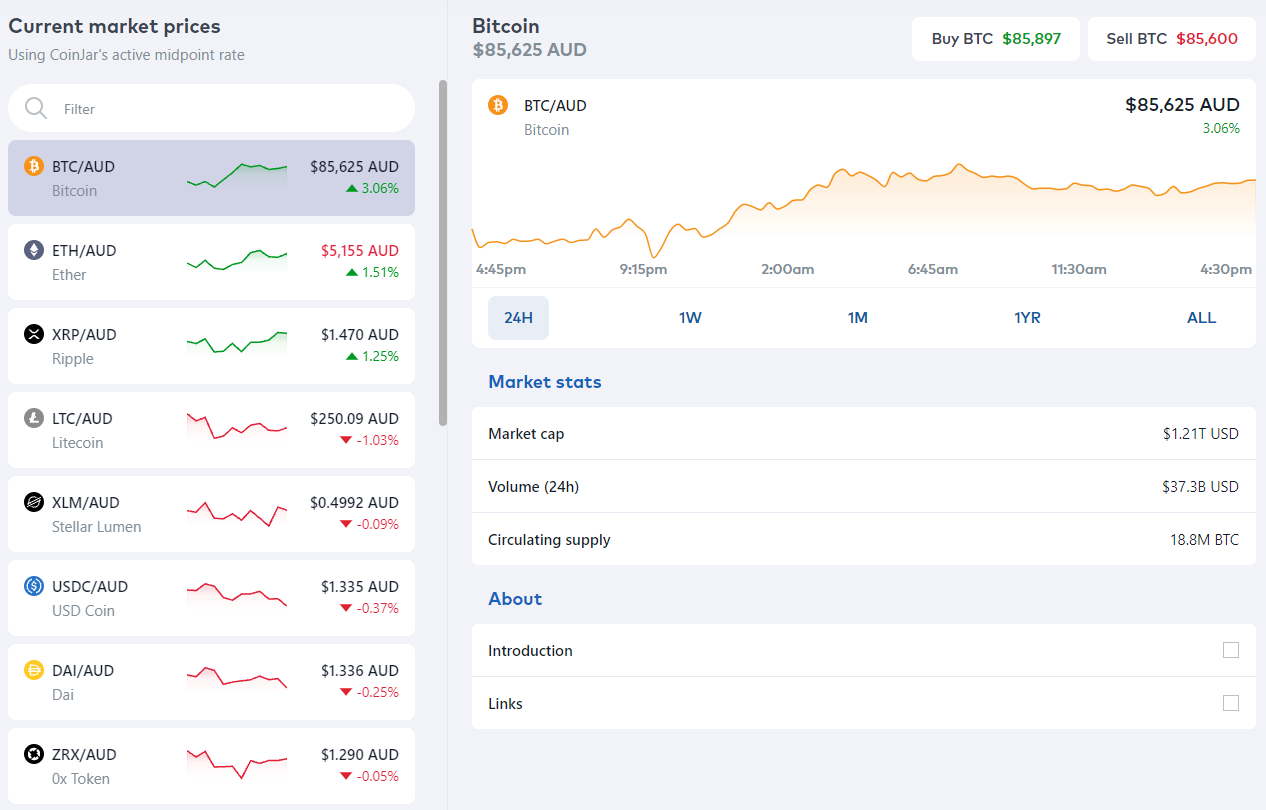1266x810 pixels.
Task: Select the LTC/AUD pair label
Action: 82,418
